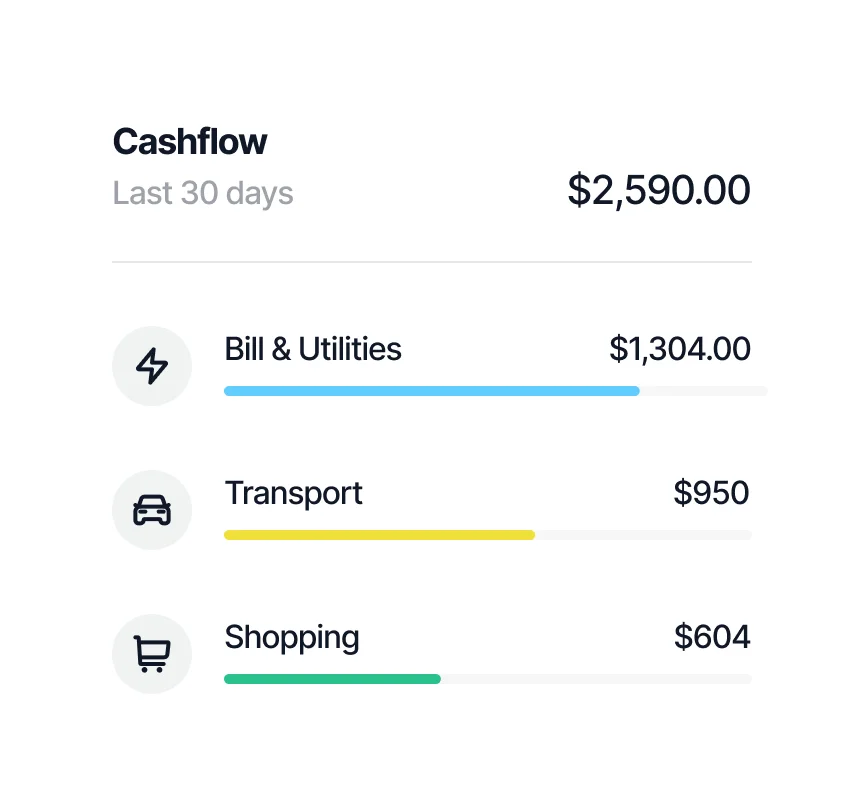Open the Last 30 days period selector
Image resolution: width=864 pixels, height=812 pixels.
point(203,193)
